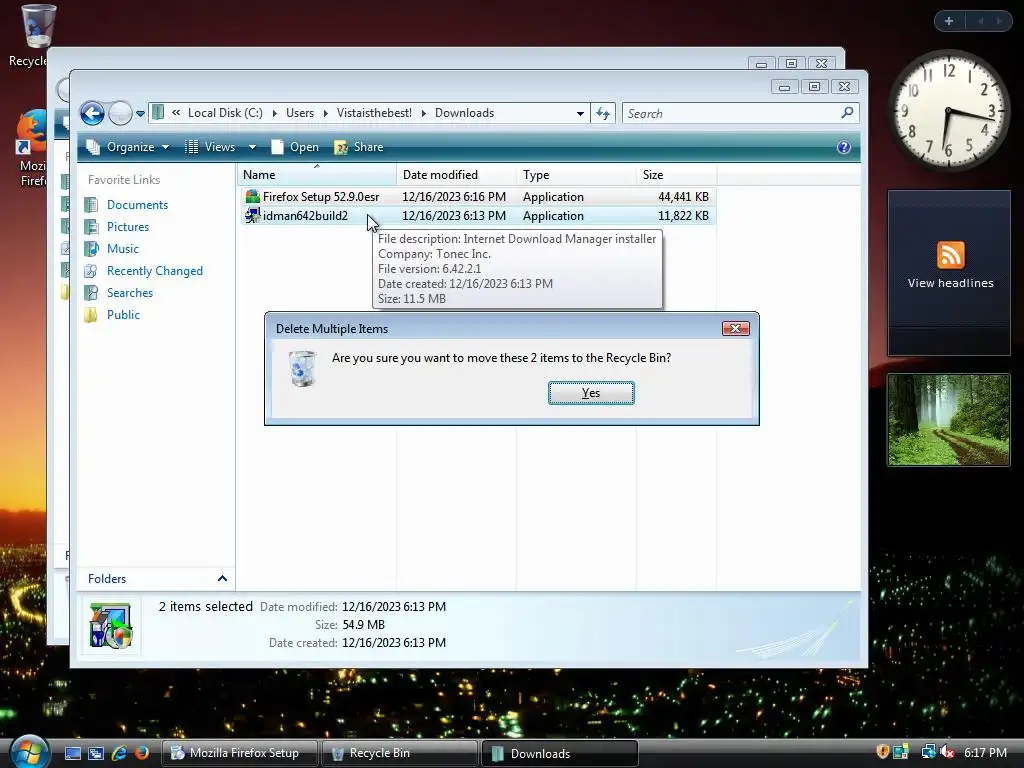
Task: Open the recent pages dropdown arrow
Action: point(140,114)
